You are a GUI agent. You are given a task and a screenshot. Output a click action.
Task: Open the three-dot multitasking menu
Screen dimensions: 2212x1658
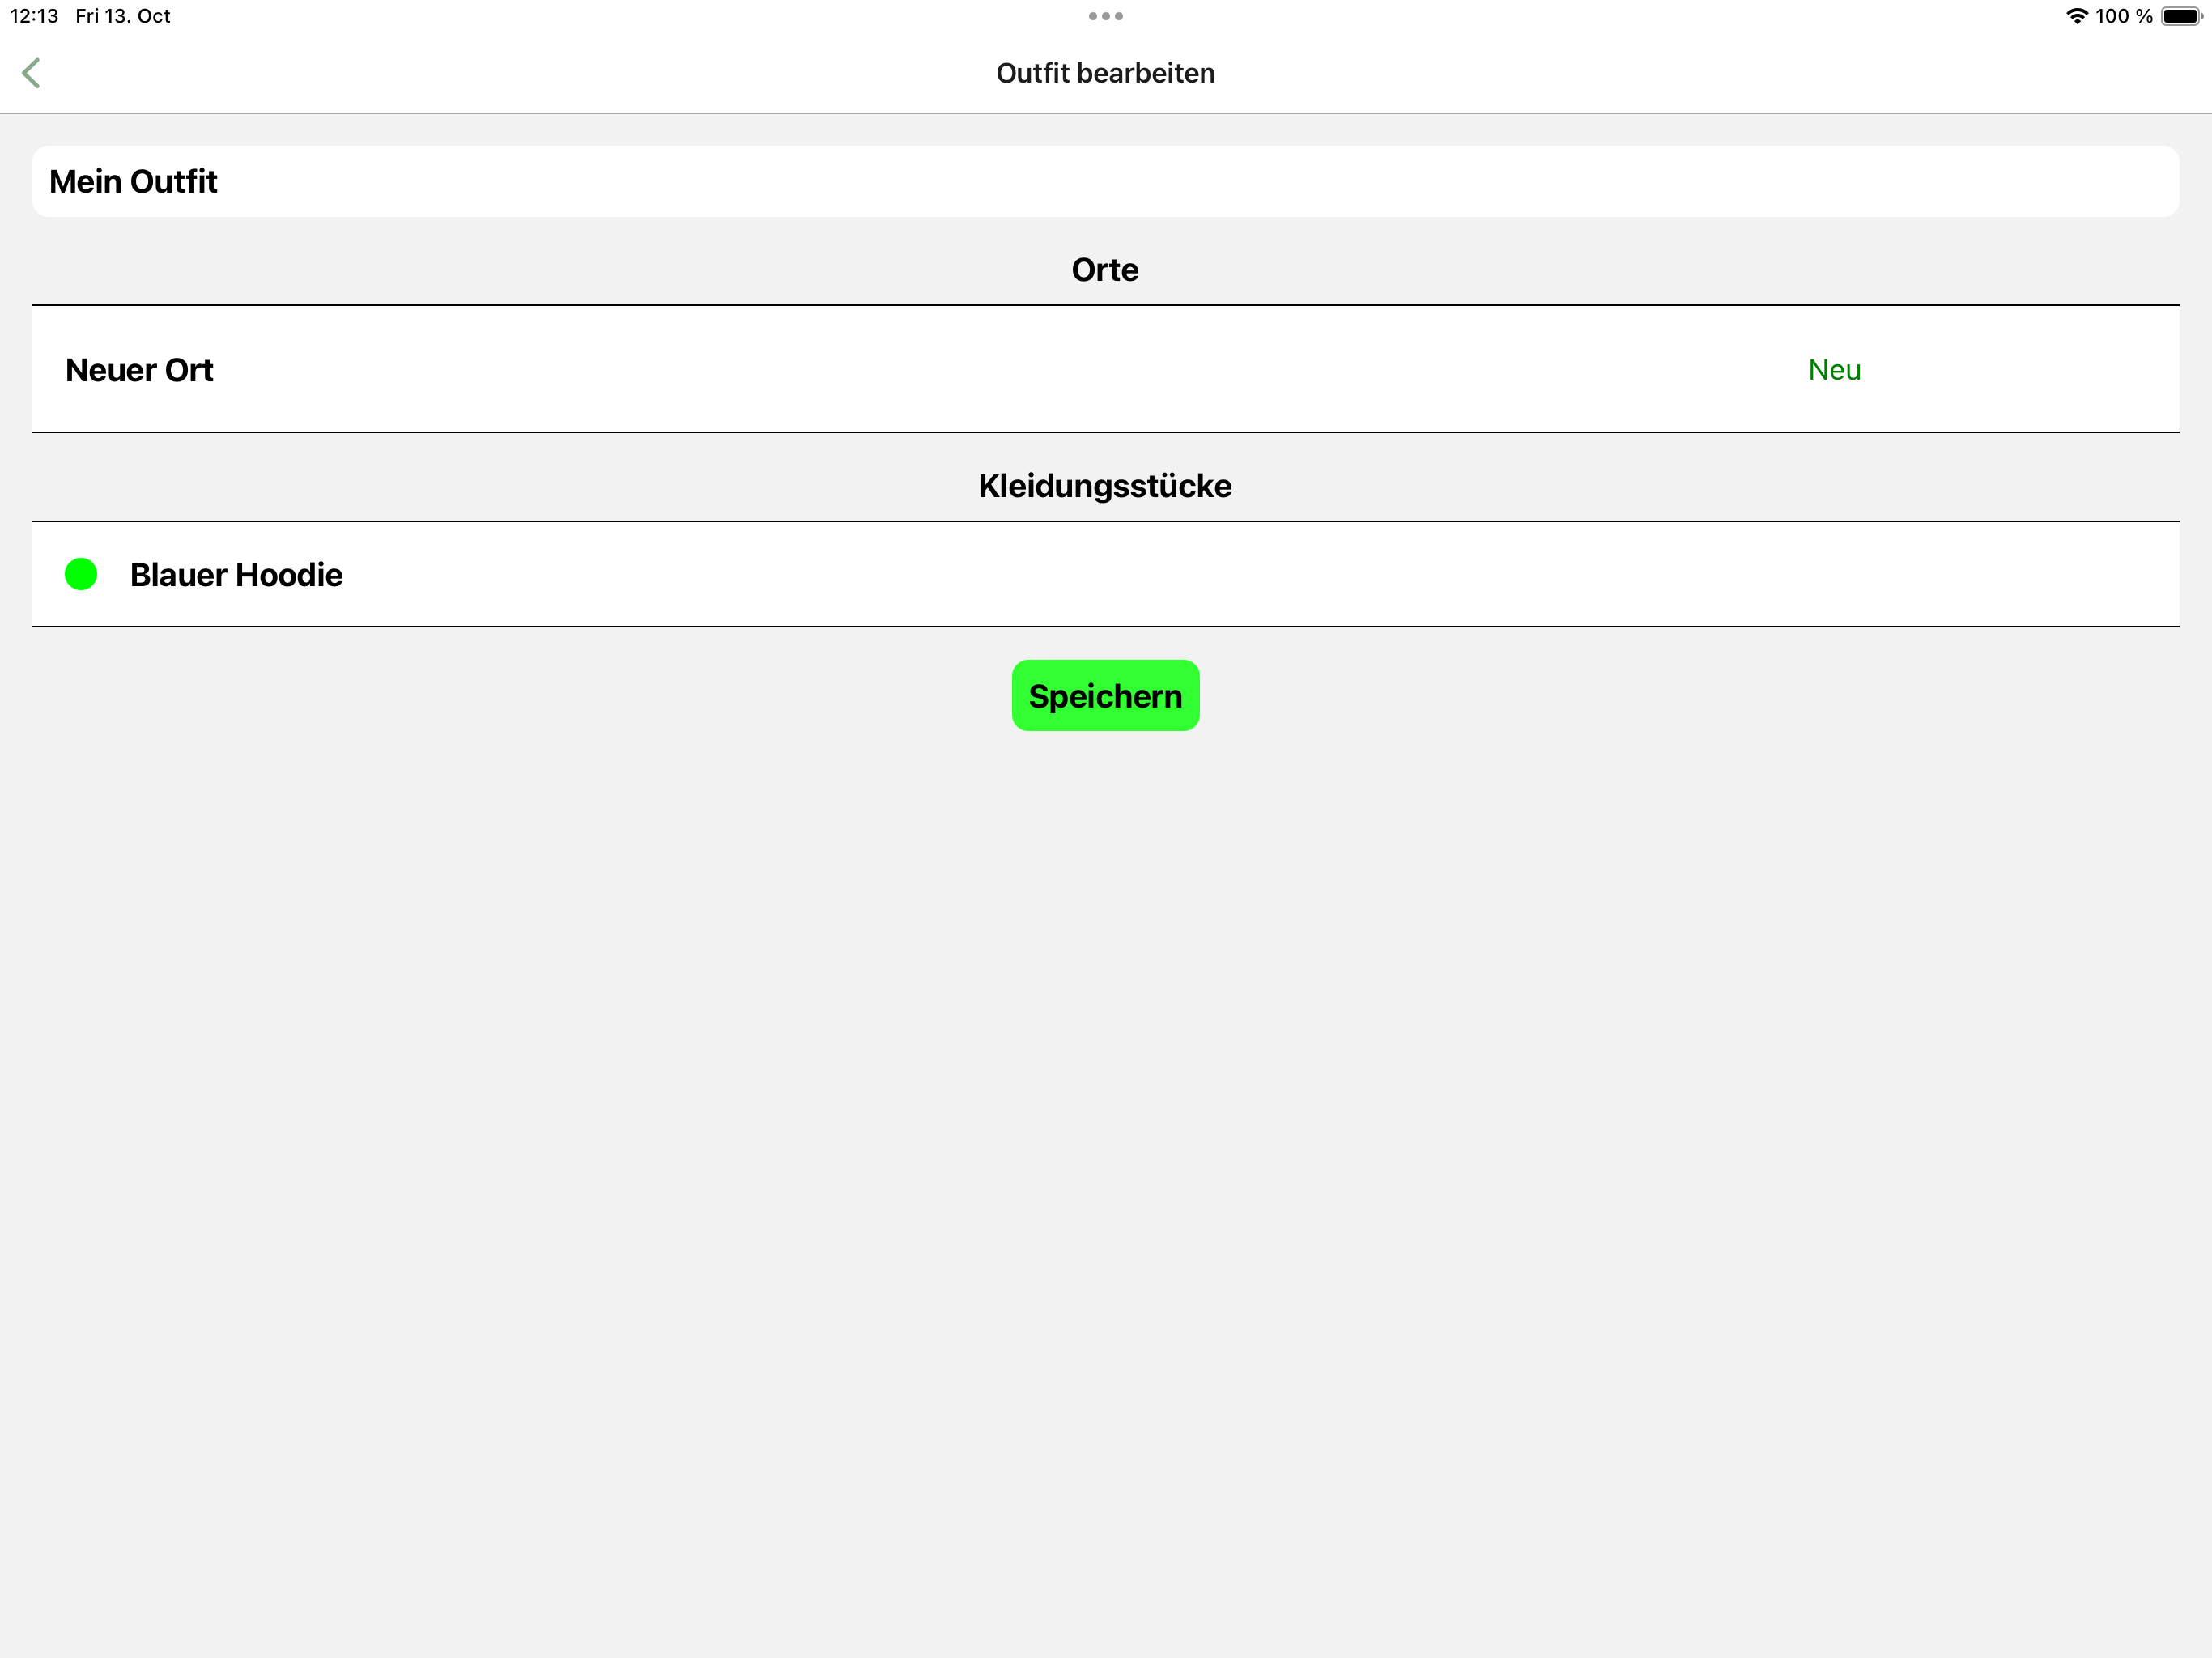click(1105, 16)
